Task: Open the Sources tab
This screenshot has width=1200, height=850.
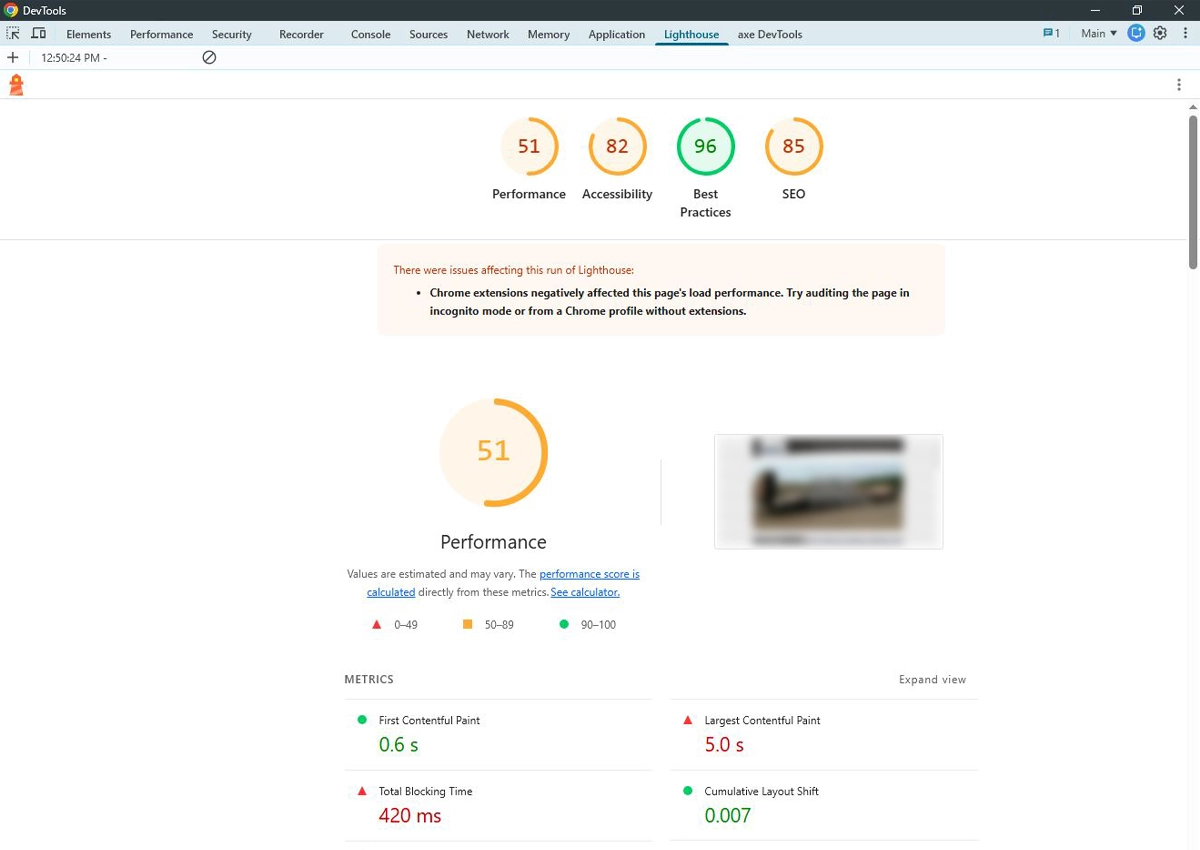Action: (x=428, y=34)
